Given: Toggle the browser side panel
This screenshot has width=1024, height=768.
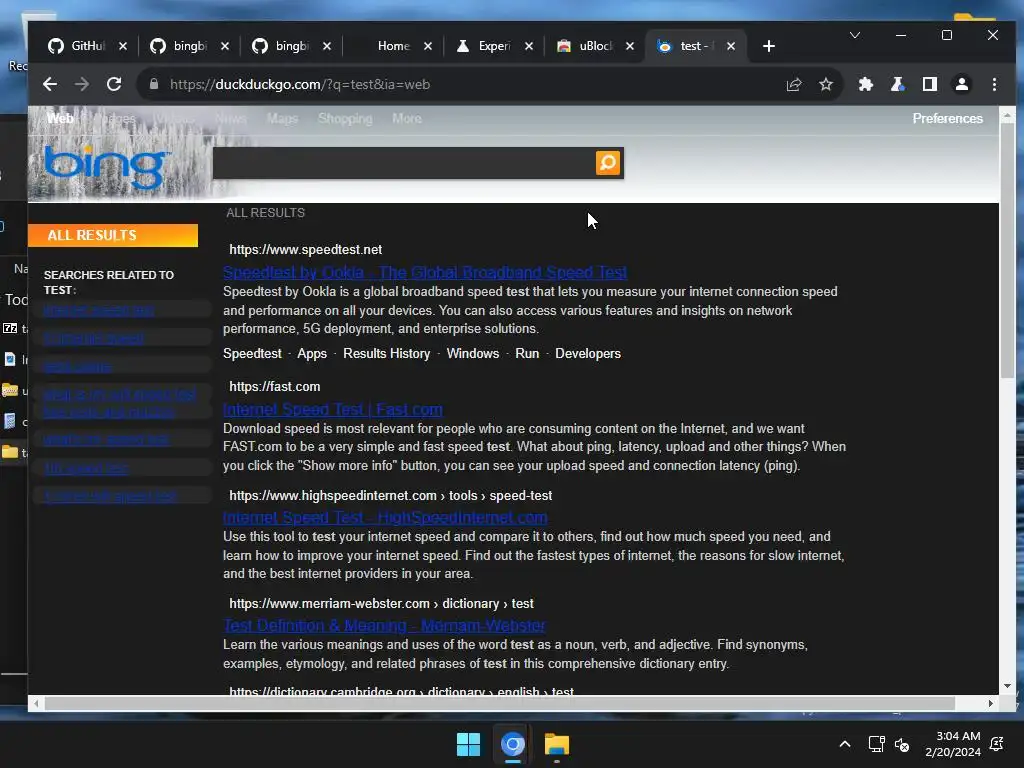Looking at the screenshot, I should point(929,84).
